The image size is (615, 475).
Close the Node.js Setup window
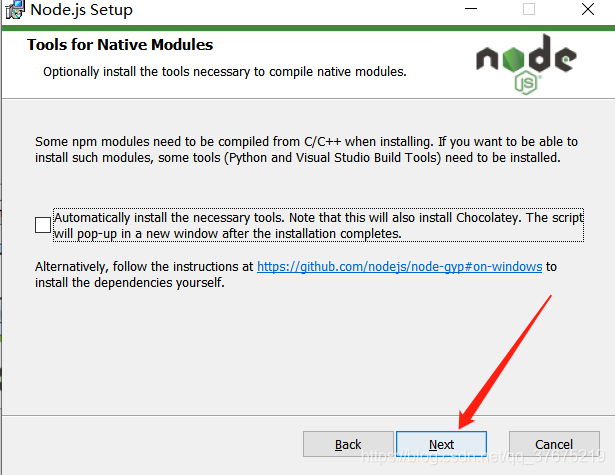[588, 9]
